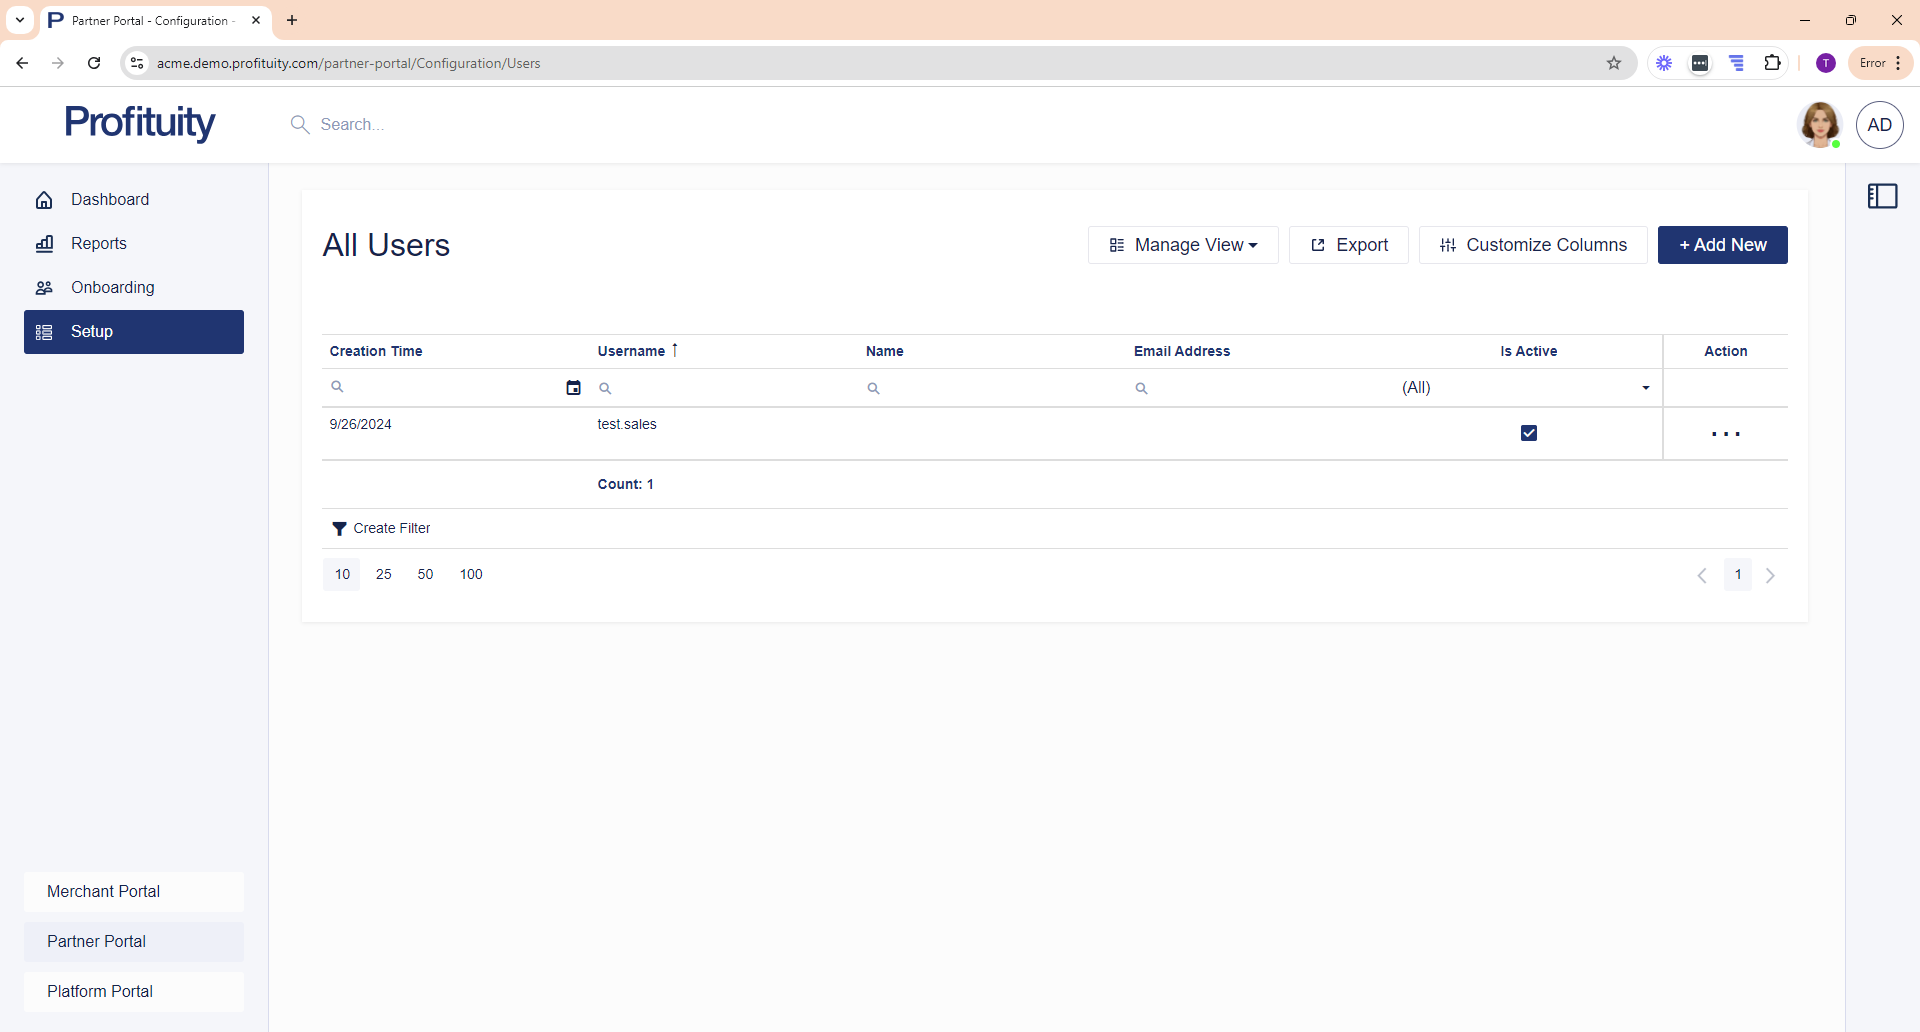Click the side panel toggle icon

pos(1882,196)
